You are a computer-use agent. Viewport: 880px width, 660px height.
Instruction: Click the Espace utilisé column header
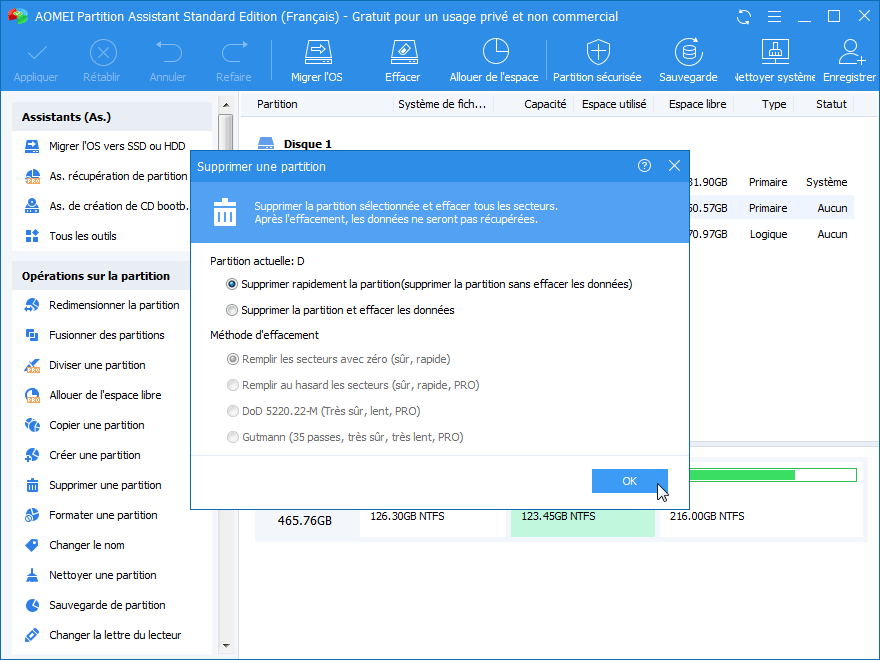tap(614, 104)
